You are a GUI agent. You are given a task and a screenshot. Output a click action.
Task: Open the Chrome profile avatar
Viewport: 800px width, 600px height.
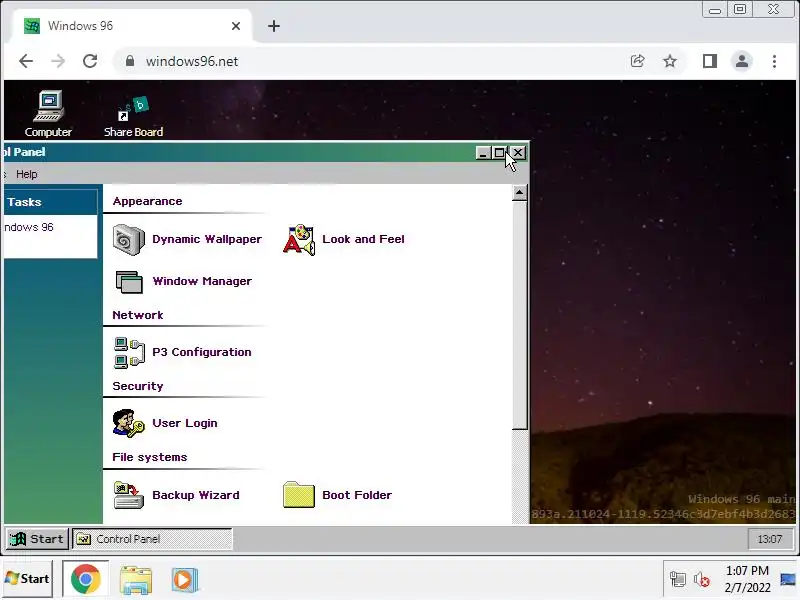point(742,61)
